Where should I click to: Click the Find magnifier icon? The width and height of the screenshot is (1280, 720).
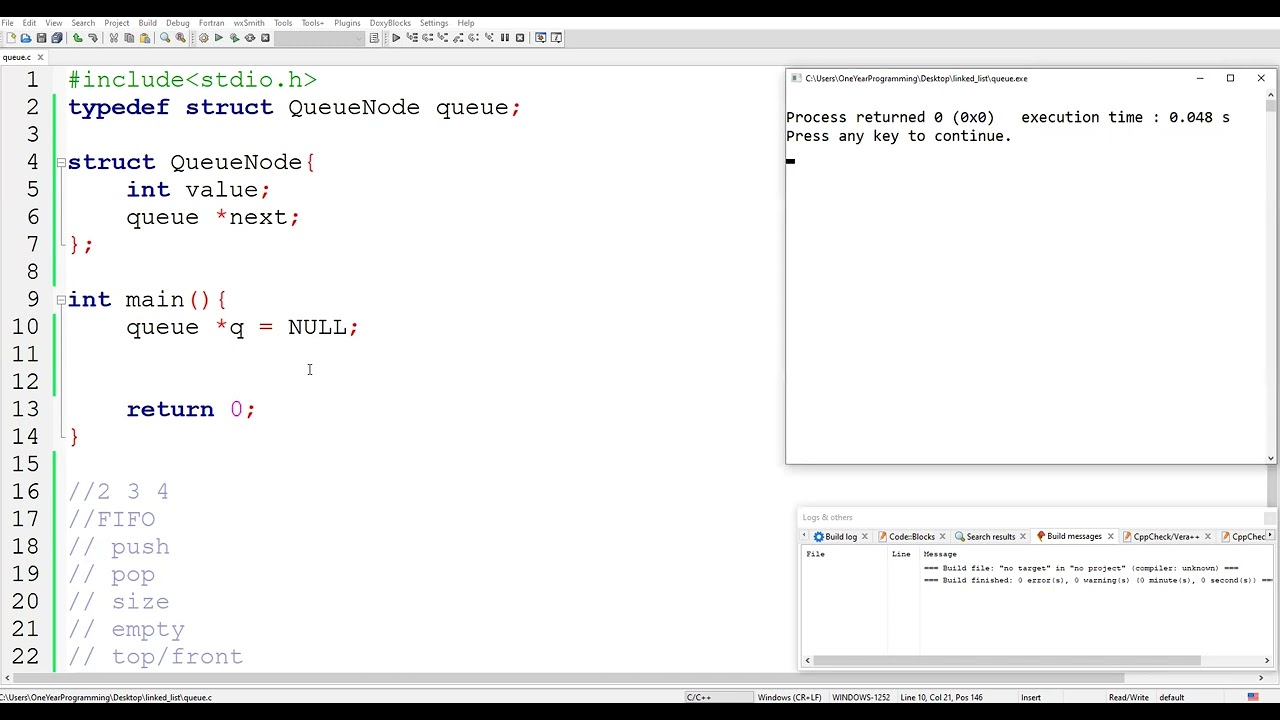tap(165, 38)
